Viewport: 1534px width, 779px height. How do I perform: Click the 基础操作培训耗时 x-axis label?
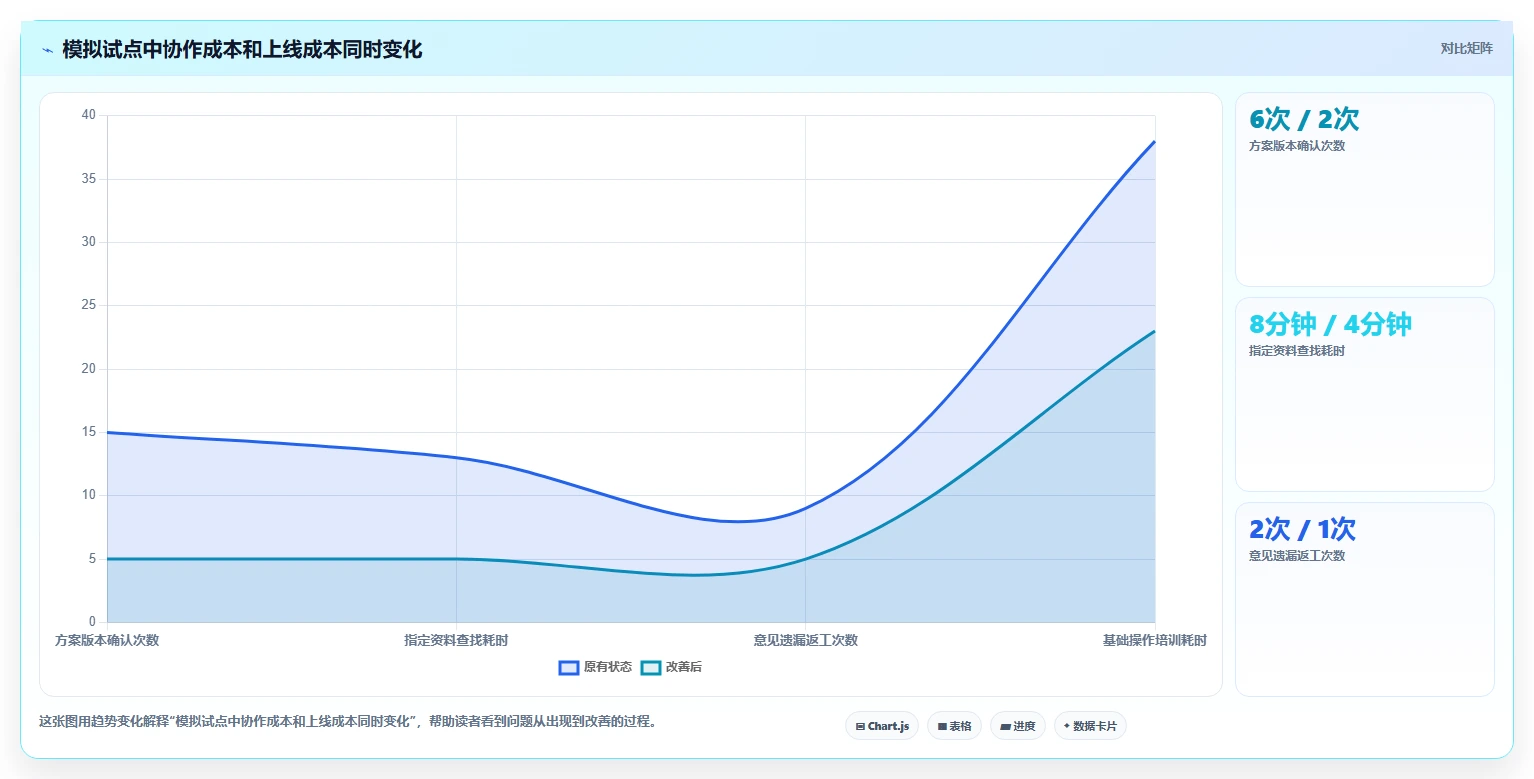click(x=1155, y=641)
